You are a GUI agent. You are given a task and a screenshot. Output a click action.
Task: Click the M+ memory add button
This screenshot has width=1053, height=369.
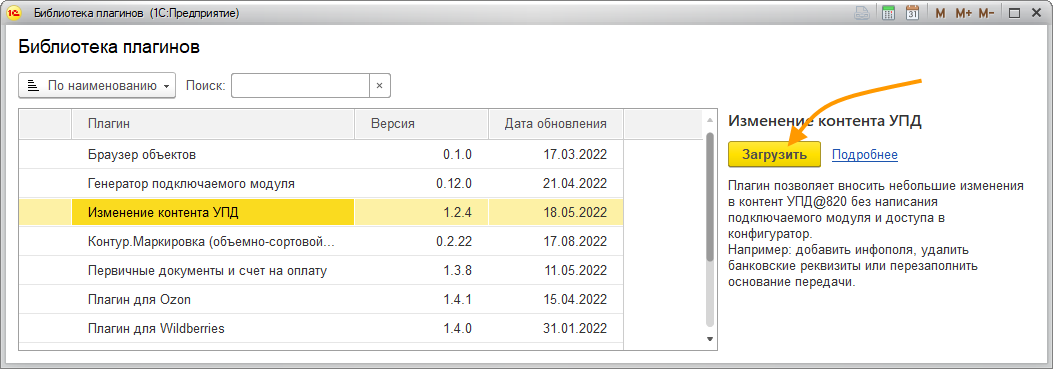964,13
